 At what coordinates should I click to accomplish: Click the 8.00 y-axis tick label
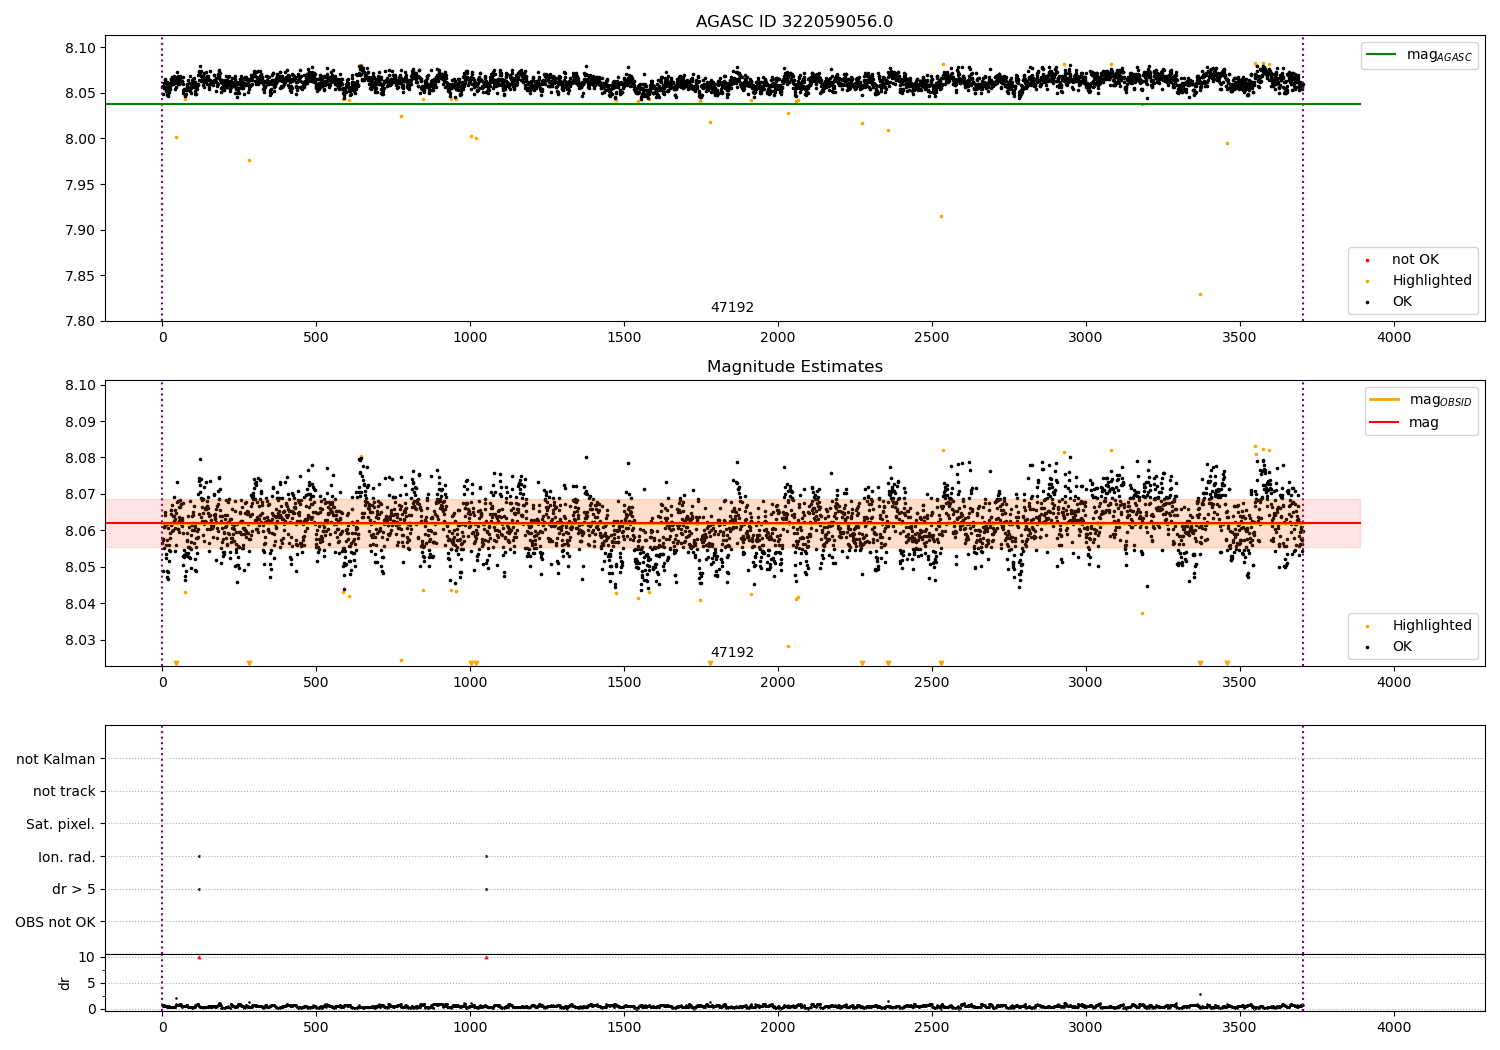tap(79, 139)
